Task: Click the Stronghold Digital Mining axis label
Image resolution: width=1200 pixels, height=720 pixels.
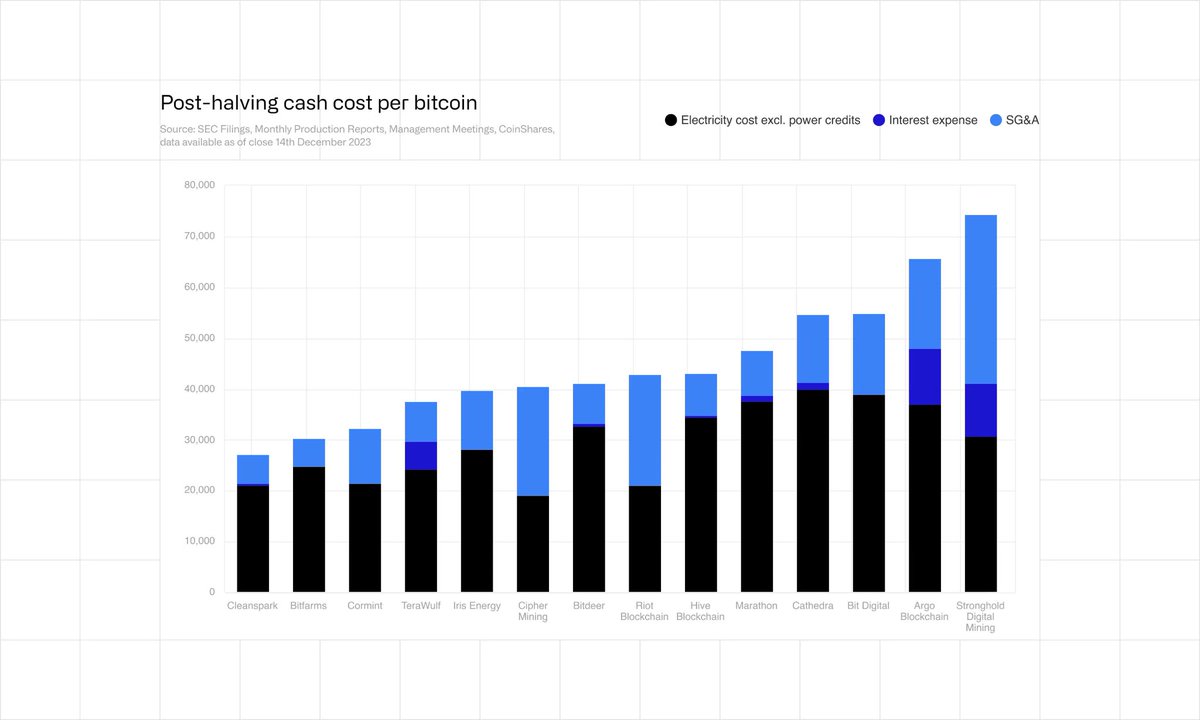Action: click(x=980, y=617)
